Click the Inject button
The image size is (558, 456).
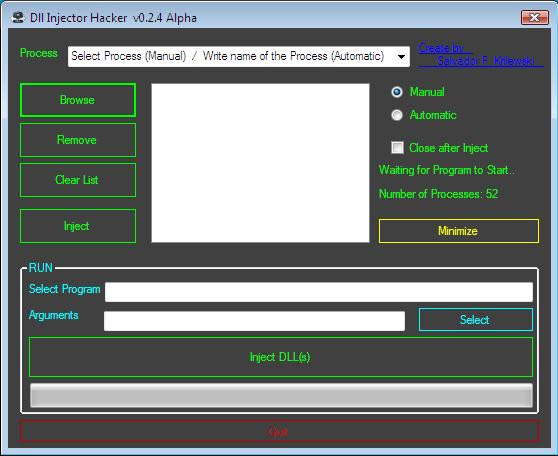click(78, 226)
